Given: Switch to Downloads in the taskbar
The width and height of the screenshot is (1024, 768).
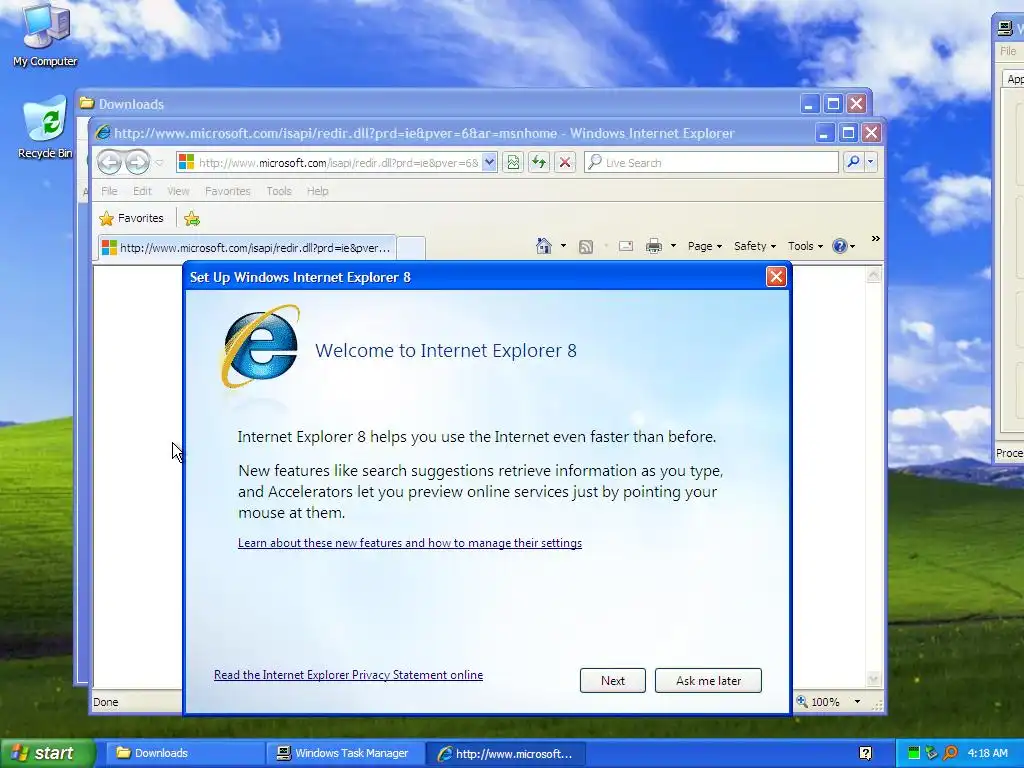Looking at the screenshot, I should pyautogui.click(x=184, y=753).
